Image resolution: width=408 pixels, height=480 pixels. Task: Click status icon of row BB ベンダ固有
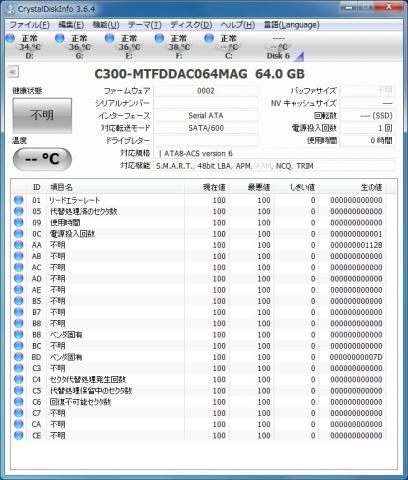tap(19, 334)
